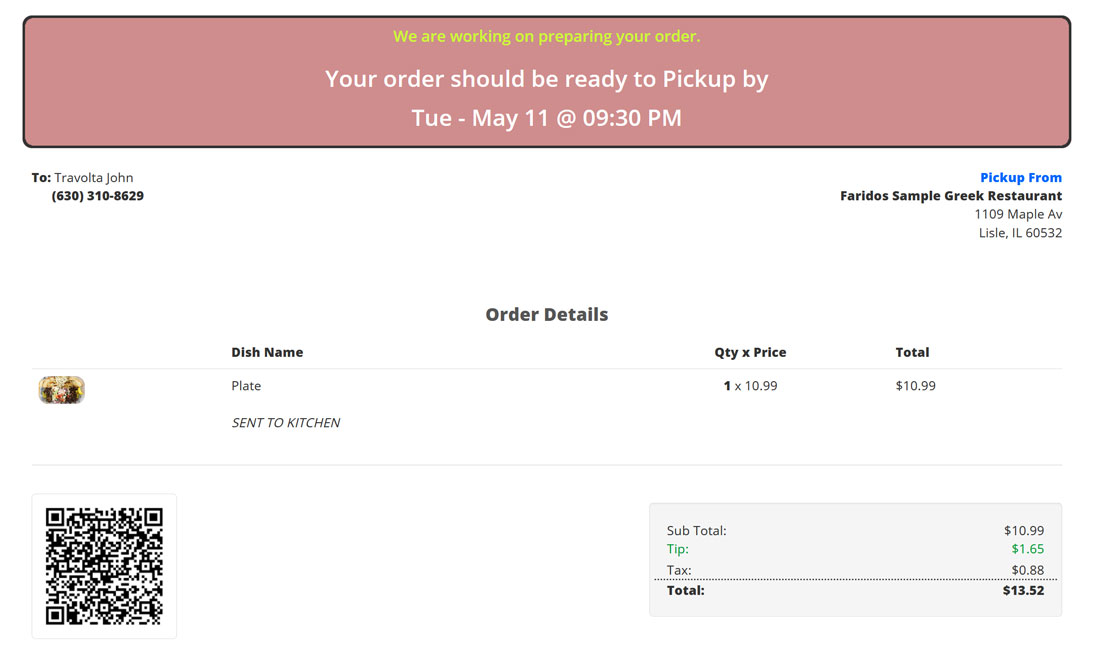1100x659 pixels.
Task: Select the Faridos Sample Greek Restaurant name
Action: pyautogui.click(x=951, y=196)
